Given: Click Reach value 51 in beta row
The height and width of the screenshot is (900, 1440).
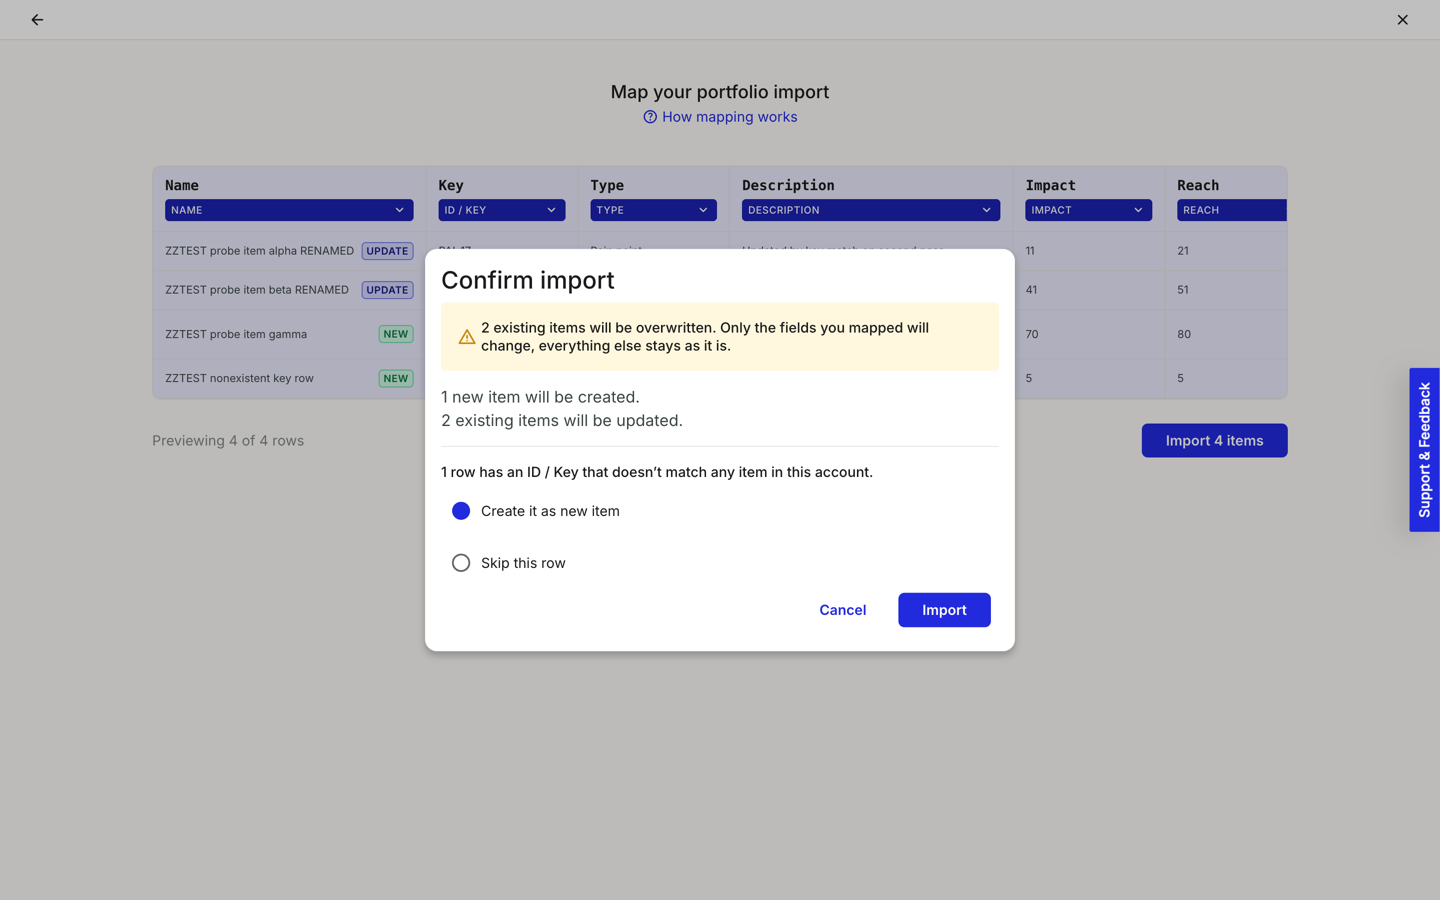Looking at the screenshot, I should 1183,290.
